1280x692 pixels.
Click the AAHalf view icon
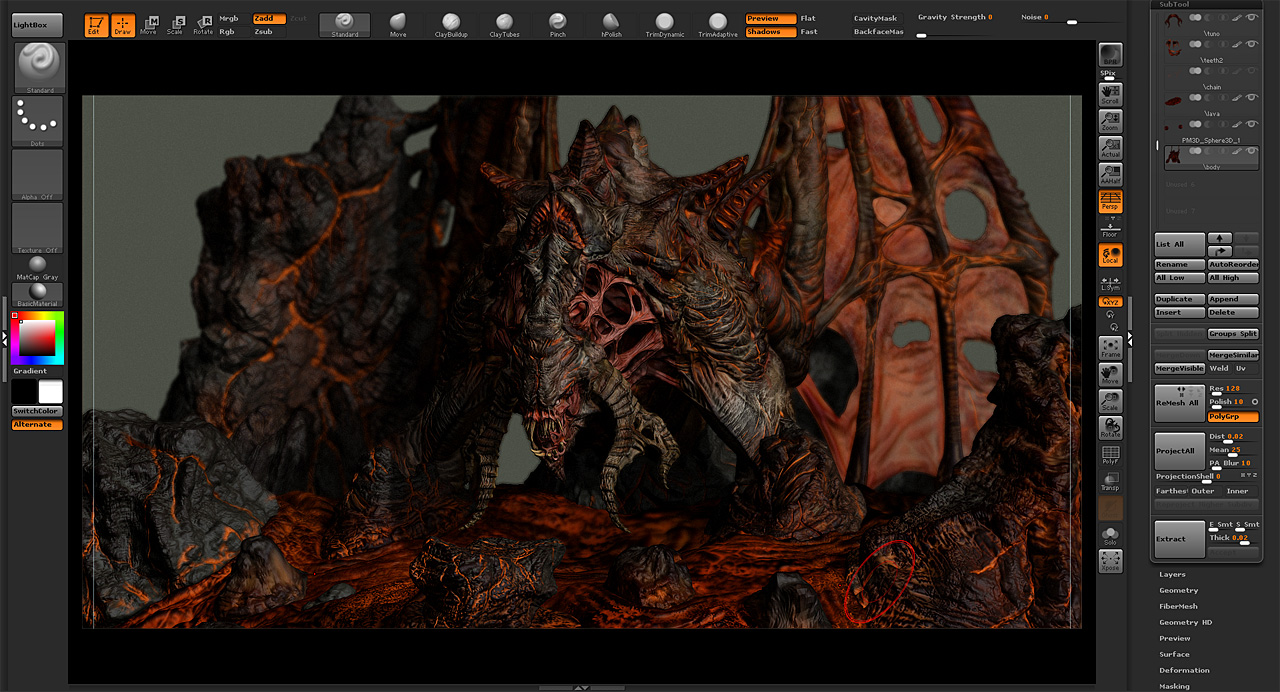pyautogui.click(x=1110, y=175)
